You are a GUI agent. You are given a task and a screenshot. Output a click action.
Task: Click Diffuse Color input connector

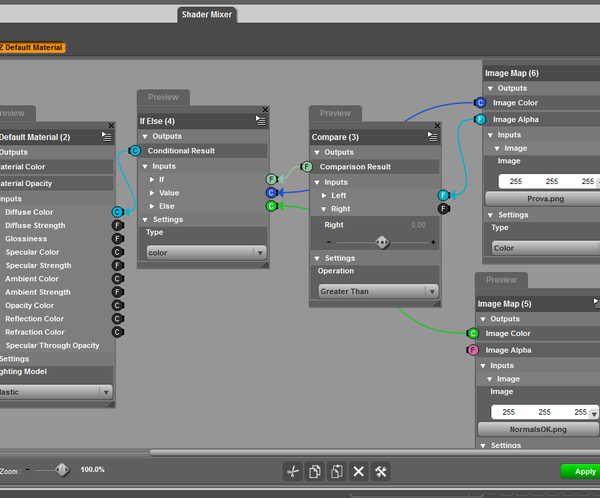coord(117,212)
